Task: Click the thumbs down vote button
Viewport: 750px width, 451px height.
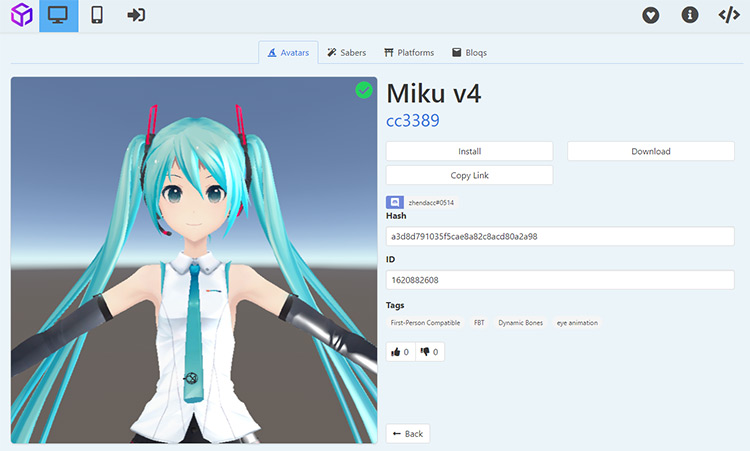Action: tap(430, 352)
